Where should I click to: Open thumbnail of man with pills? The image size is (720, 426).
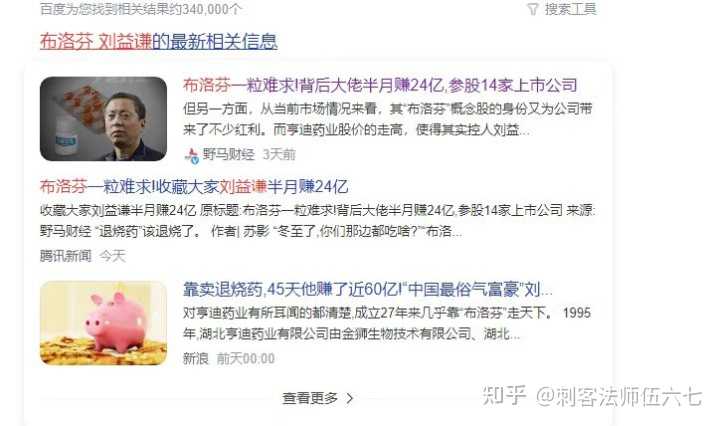103,119
